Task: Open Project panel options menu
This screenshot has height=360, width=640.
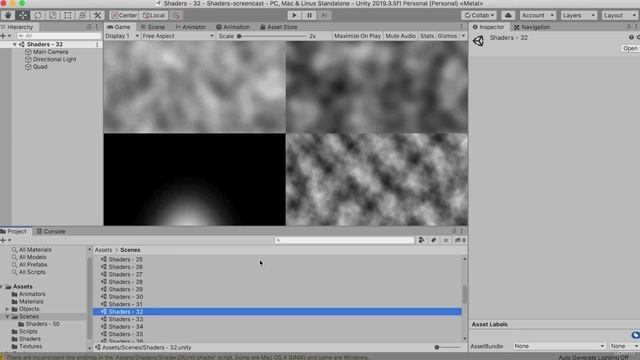Action: pos(462,231)
